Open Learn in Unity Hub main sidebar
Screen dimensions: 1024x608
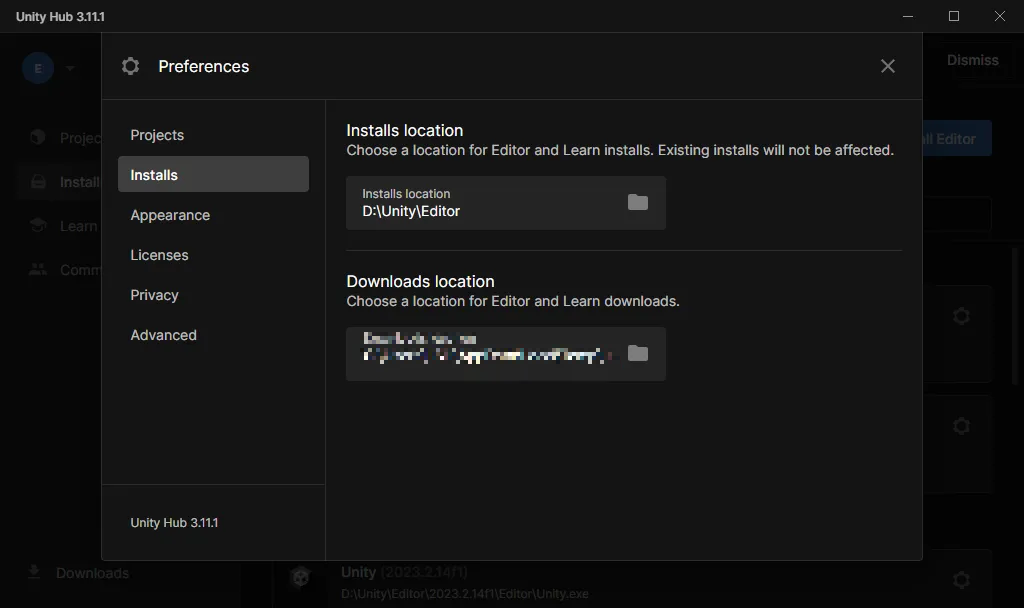click(x=65, y=226)
